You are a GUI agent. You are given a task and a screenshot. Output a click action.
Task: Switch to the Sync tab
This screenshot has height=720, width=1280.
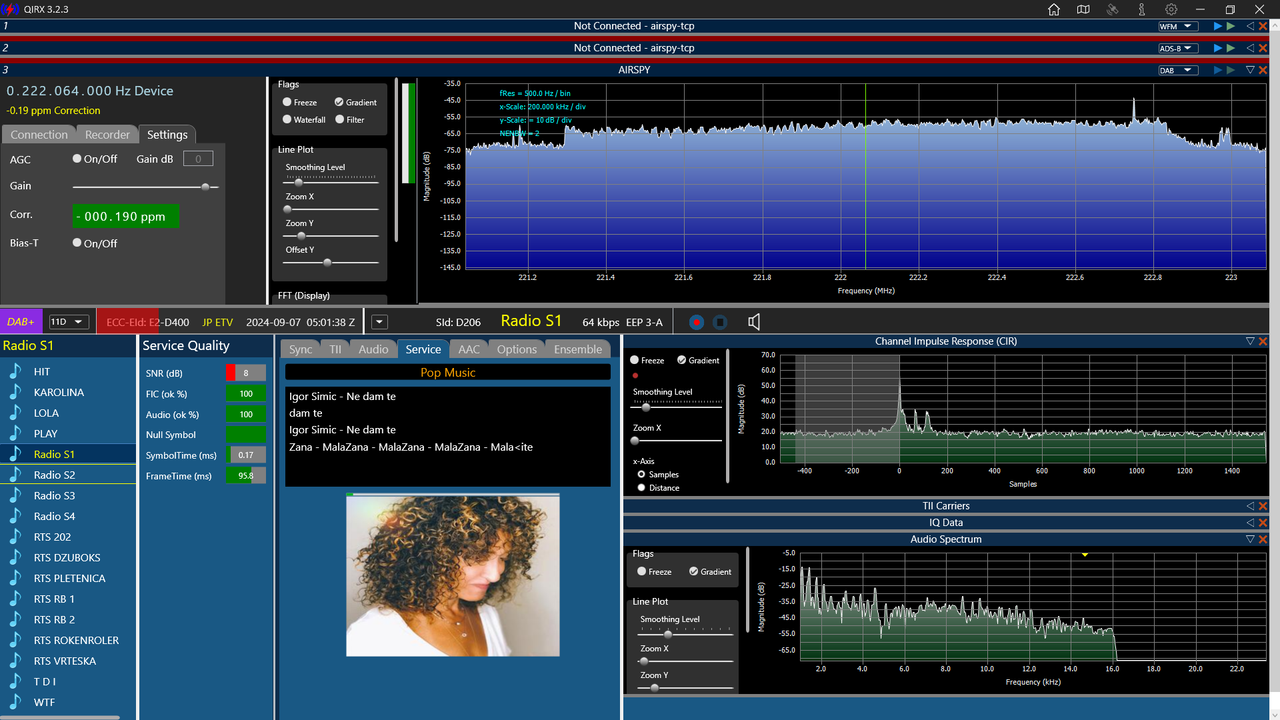[301, 349]
